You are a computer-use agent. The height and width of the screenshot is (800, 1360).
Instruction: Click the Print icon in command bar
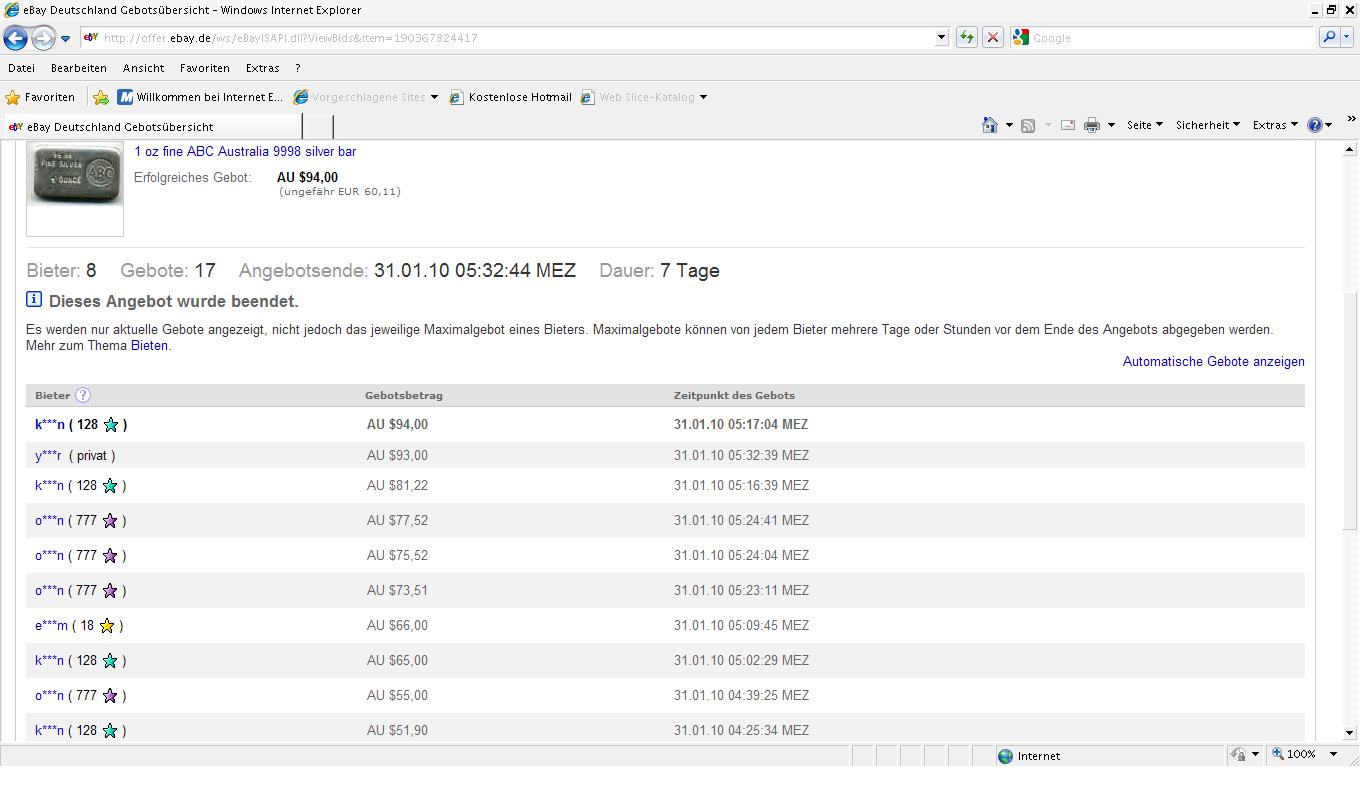[1092, 125]
